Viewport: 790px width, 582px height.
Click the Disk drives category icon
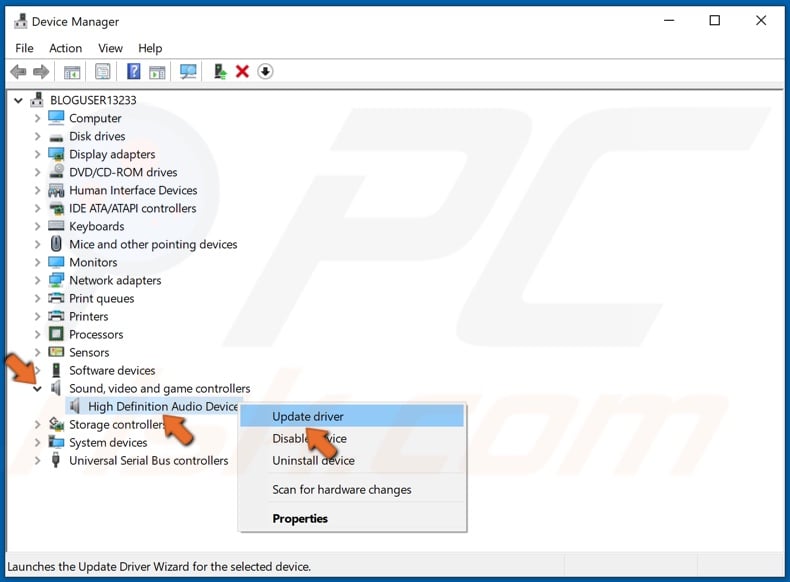pos(56,137)
